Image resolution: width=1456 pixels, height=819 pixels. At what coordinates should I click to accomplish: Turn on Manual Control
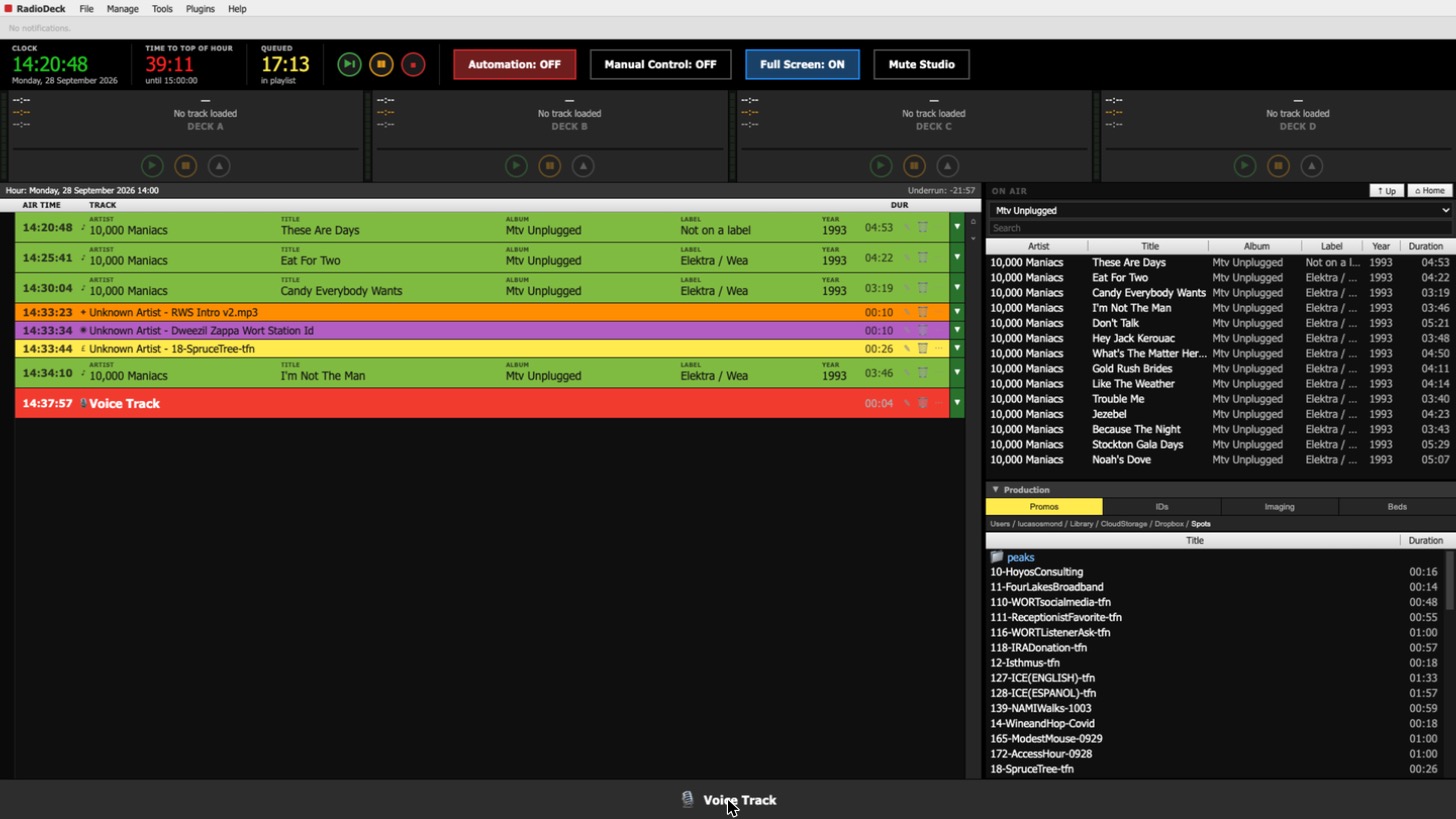tap(660, 64)
